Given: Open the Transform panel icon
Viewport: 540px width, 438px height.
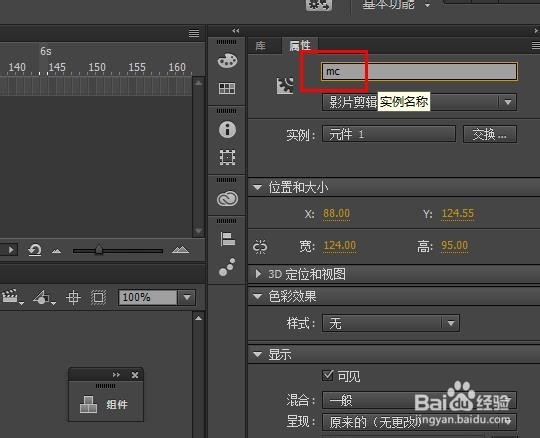Looking at the screenshot, I should coord(227,157).
